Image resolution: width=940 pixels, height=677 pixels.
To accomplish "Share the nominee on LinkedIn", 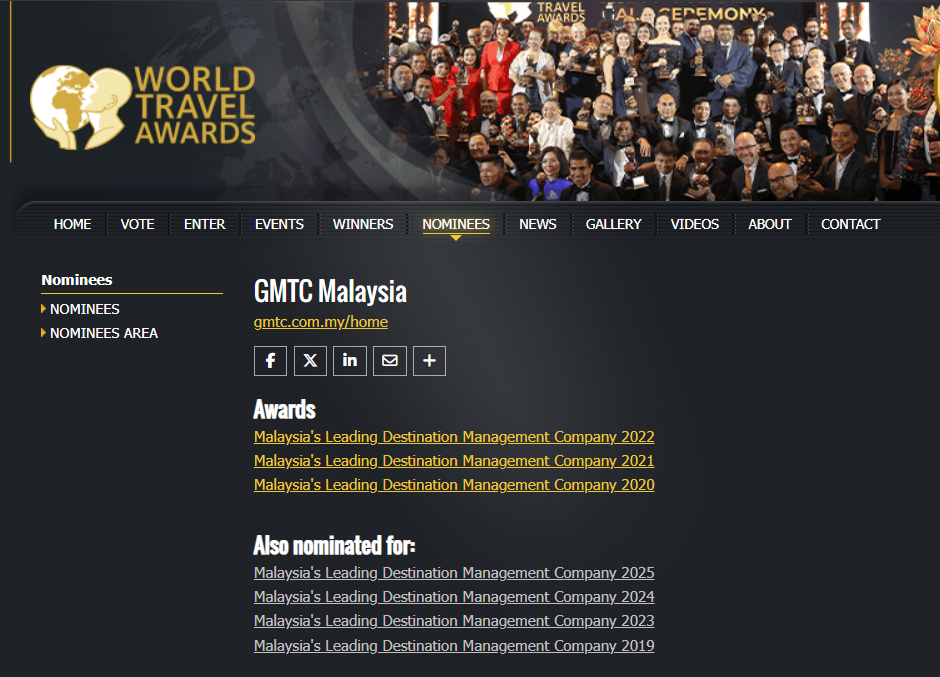I will pos(350,361).
